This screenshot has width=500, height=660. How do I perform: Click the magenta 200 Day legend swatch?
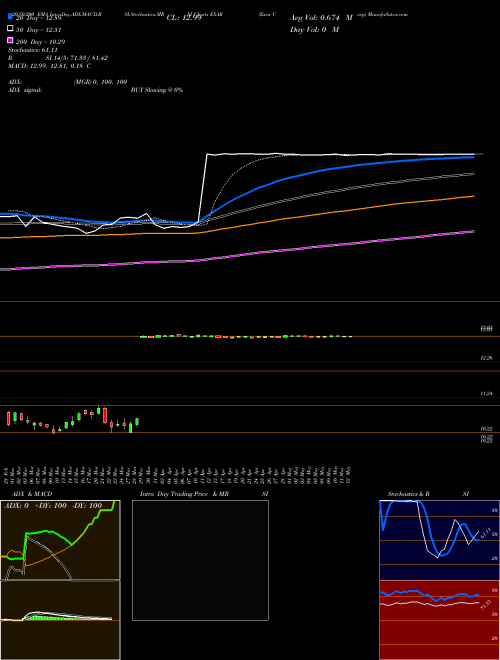[10, 40]
